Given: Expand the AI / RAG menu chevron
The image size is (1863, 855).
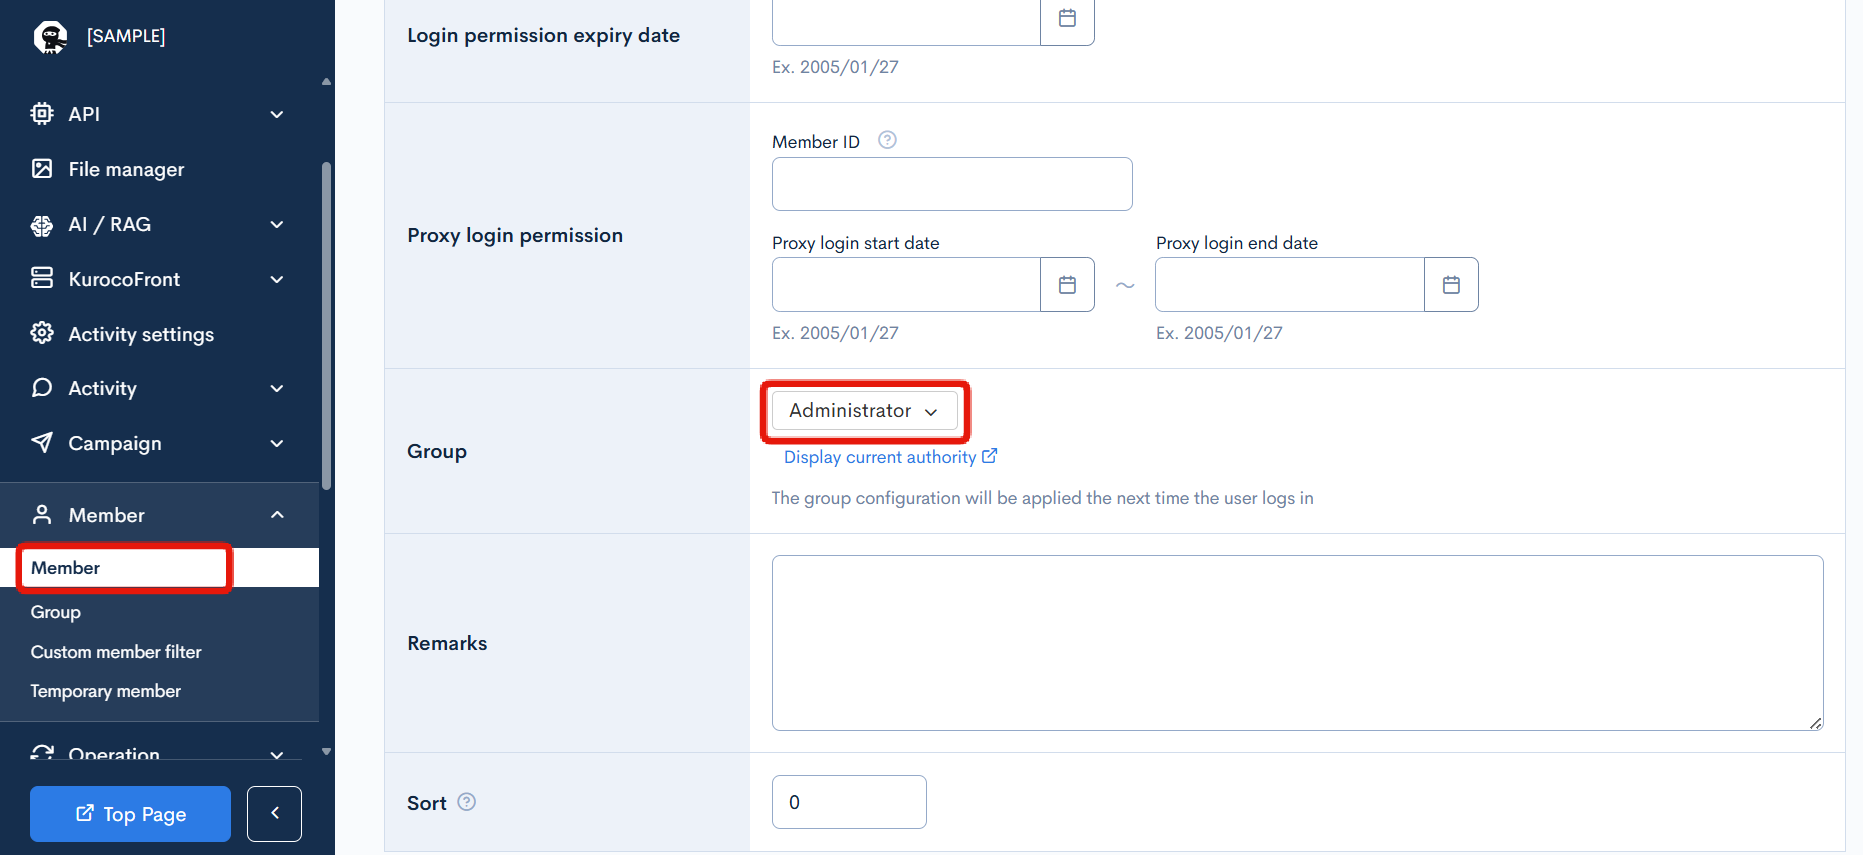Looking at the screenshot, I should click(277, 224).
